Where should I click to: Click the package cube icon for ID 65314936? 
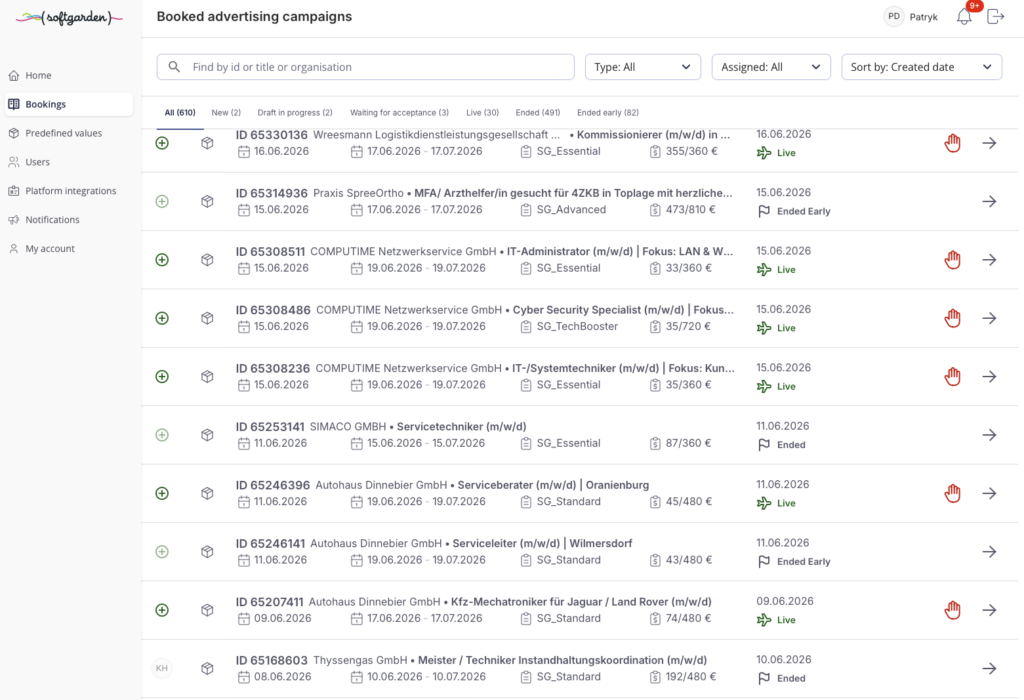207,201
